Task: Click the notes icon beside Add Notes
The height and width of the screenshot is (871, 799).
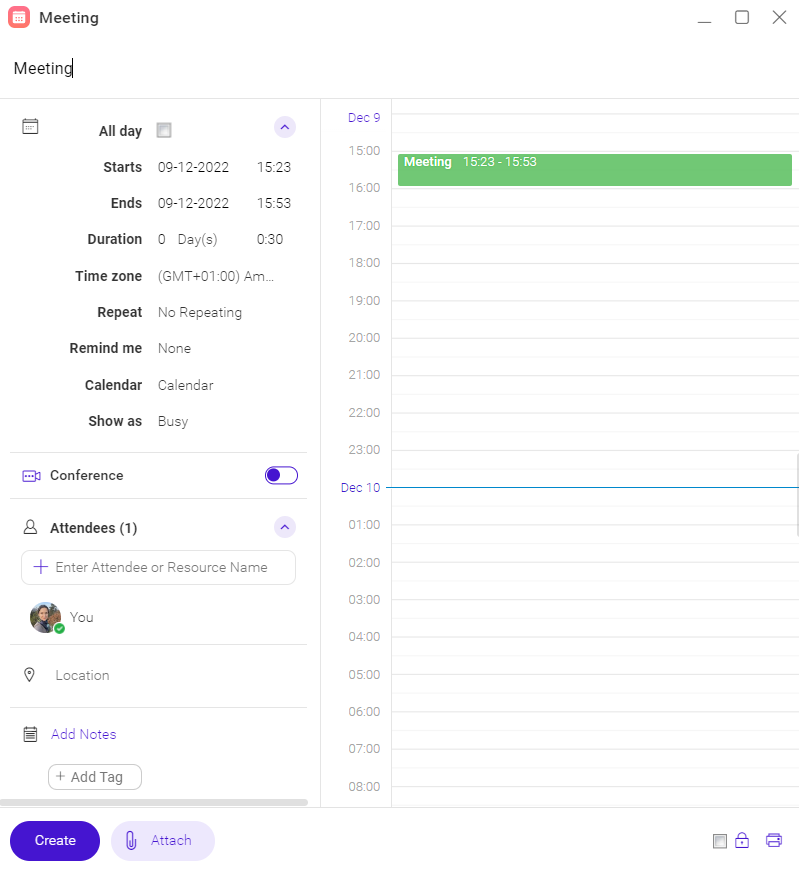Action: coord(30,734)
